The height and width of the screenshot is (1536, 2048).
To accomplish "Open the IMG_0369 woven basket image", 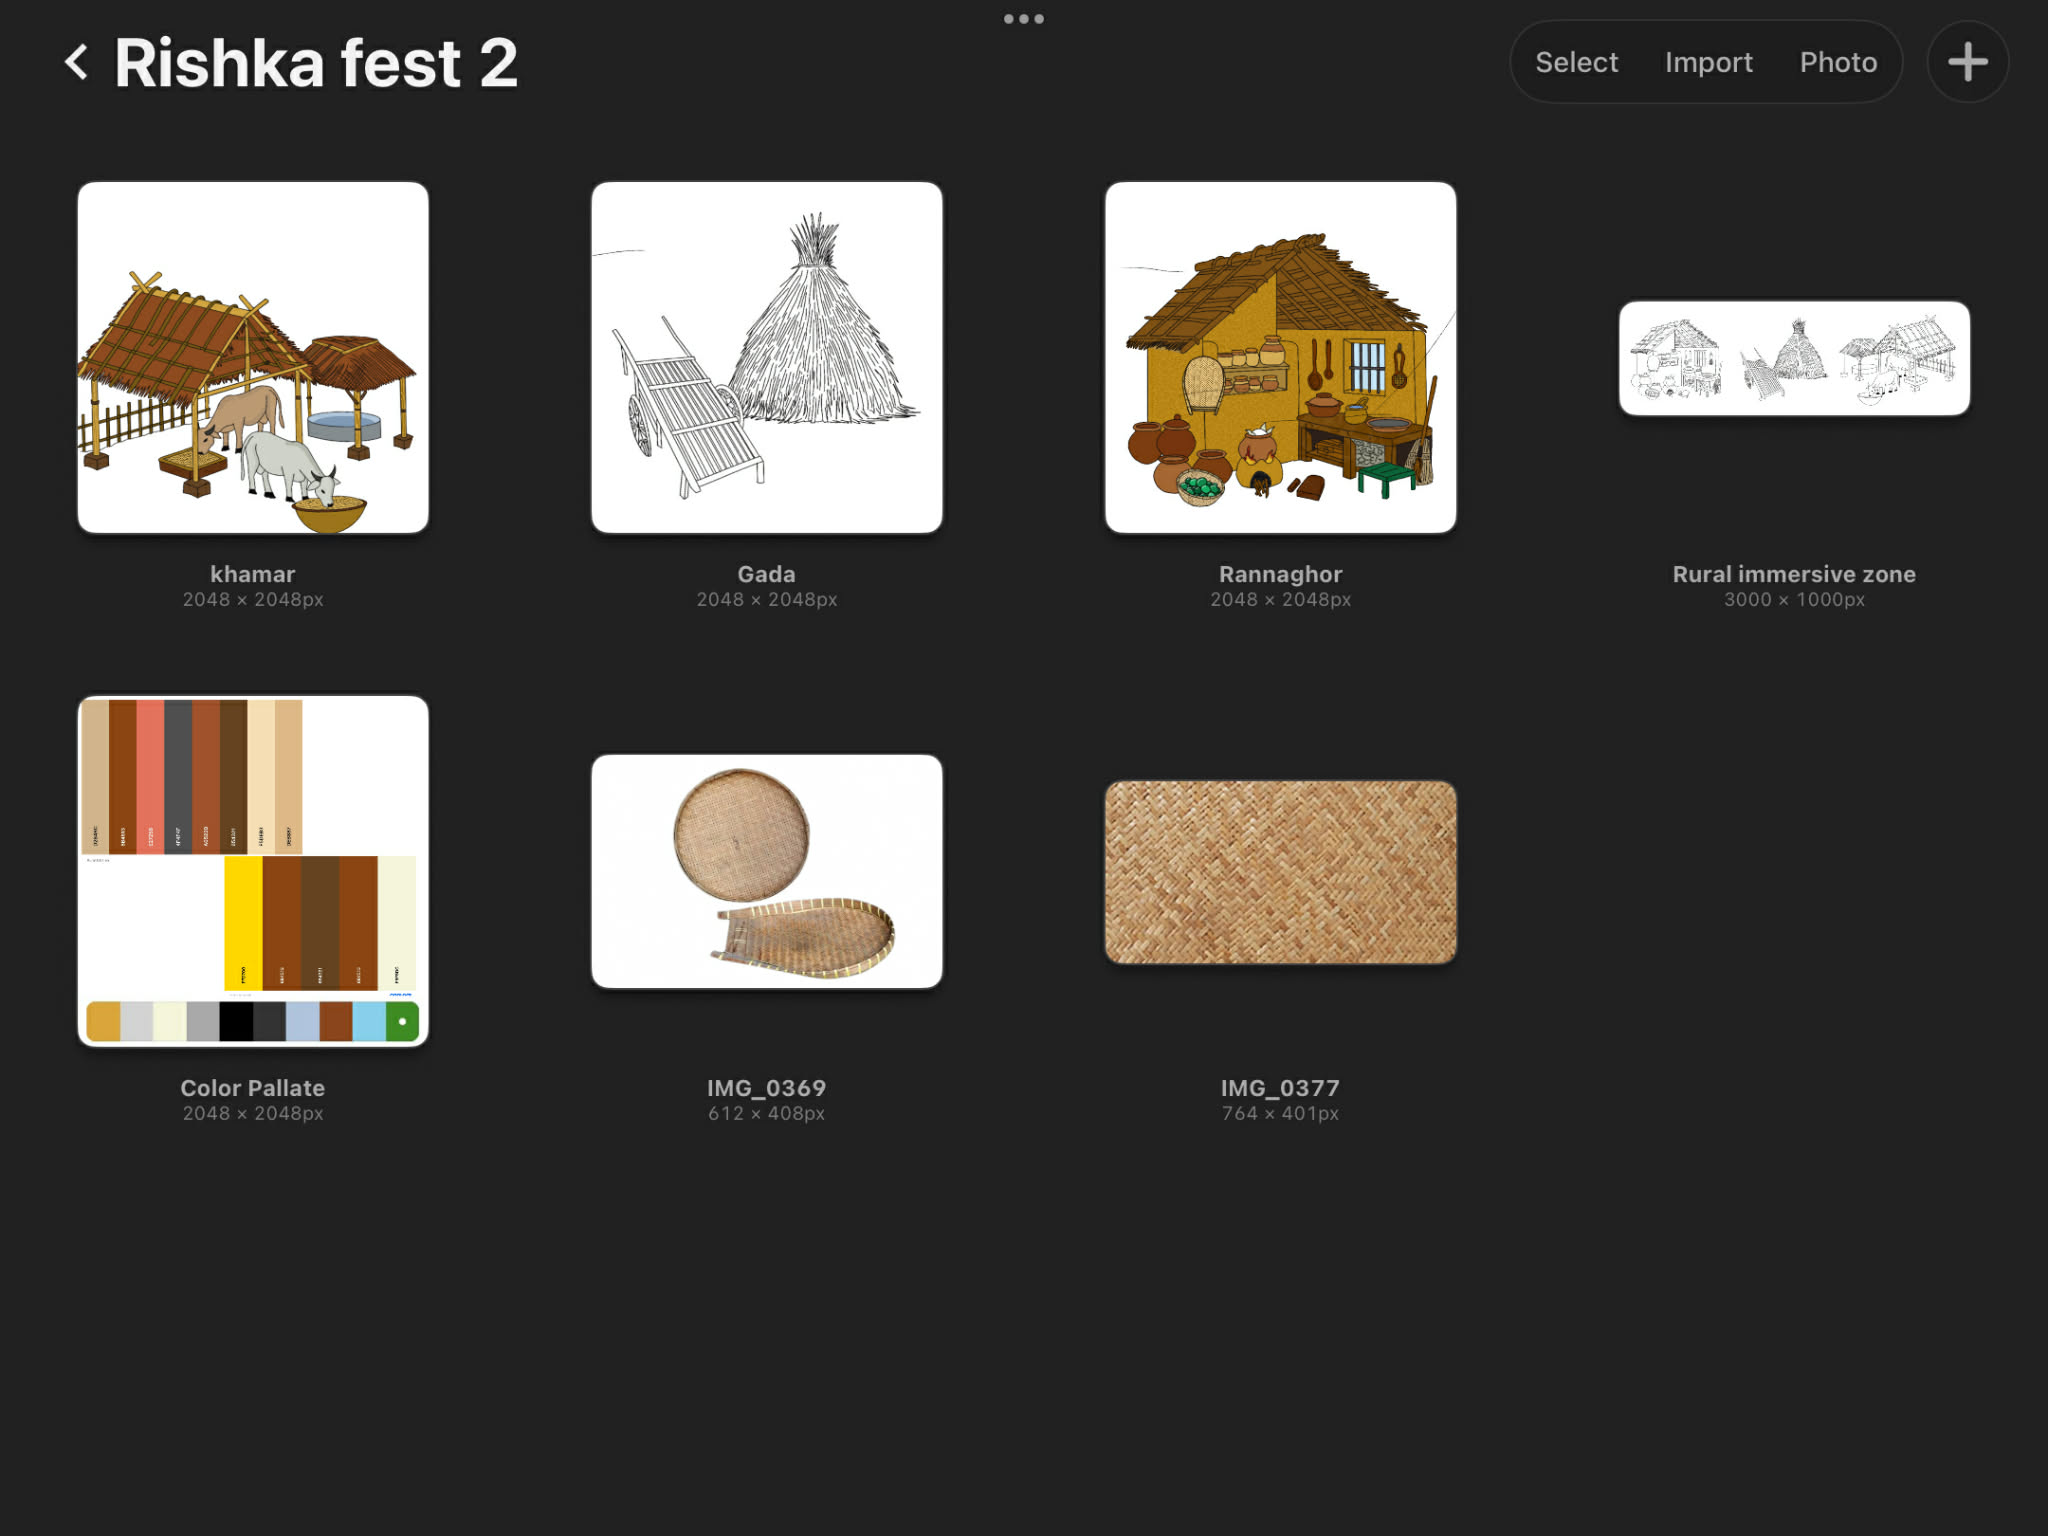I will click(766, 871).
